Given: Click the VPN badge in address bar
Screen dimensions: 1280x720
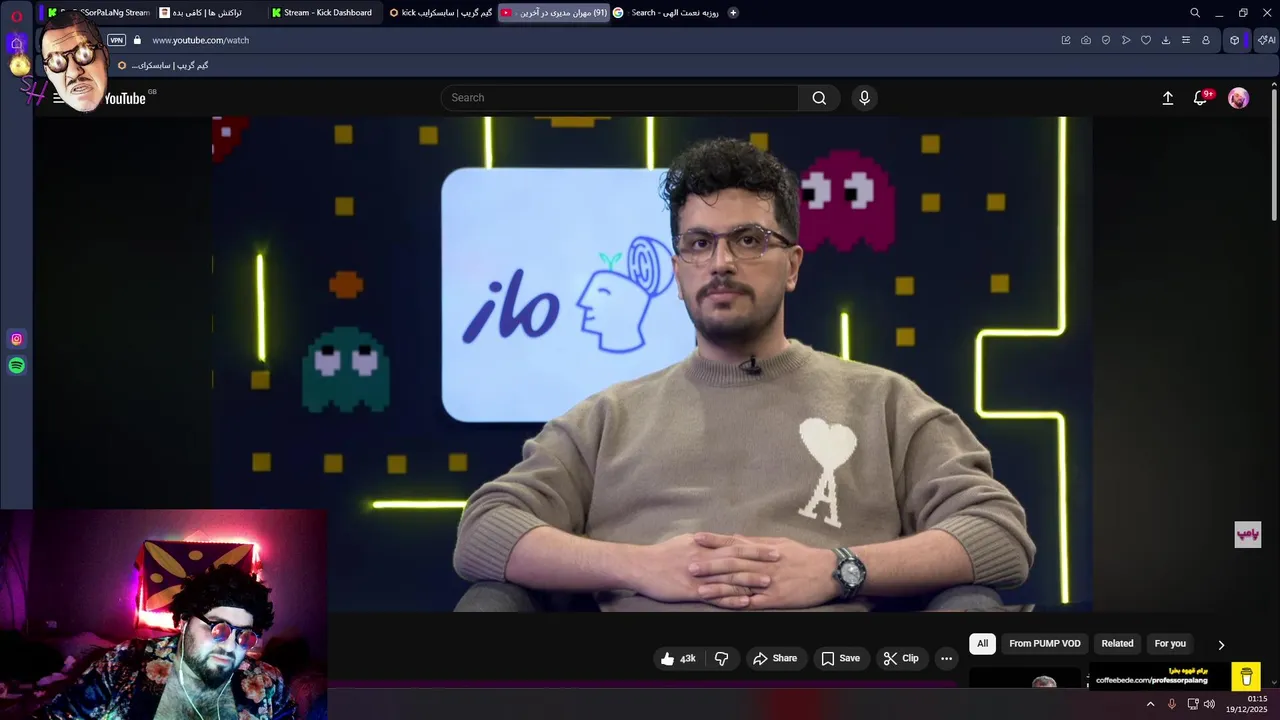Looking at the screenshot, I should coord(116,40).
